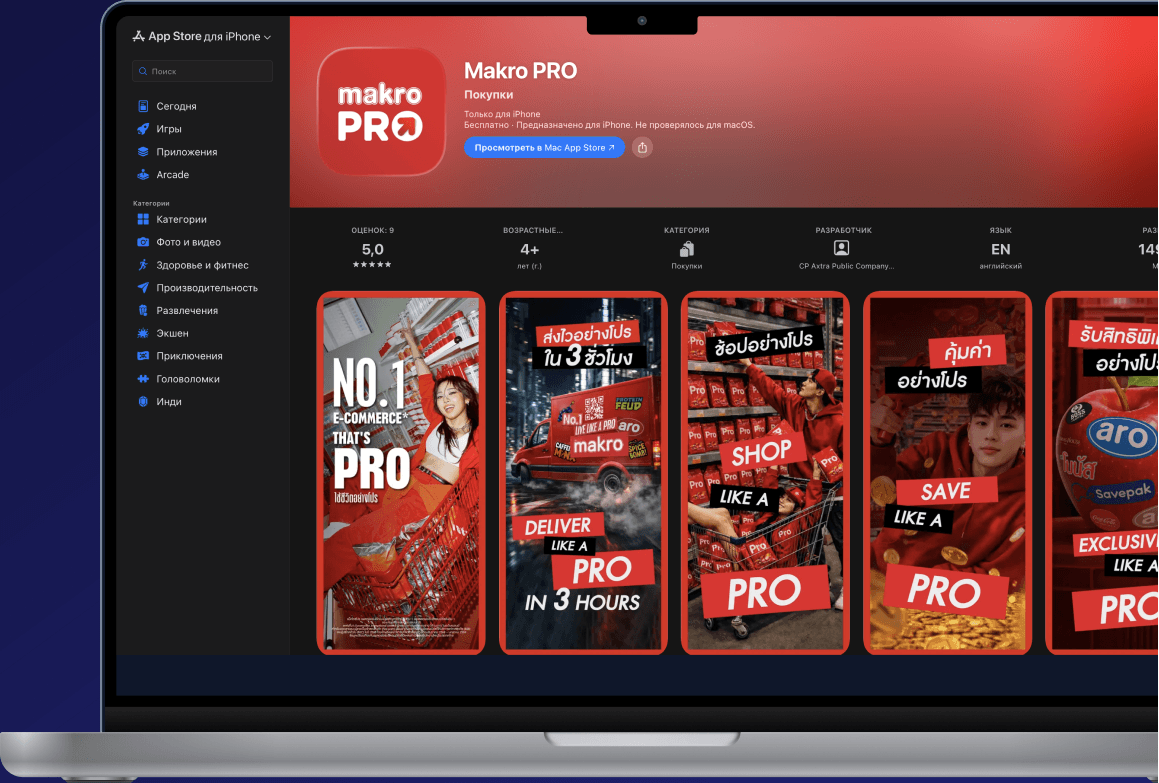Viewport: 1159px width, 783px height.
Task: Click the Здоровье и фитнес runner icon
Action: [x=143, y=265]
